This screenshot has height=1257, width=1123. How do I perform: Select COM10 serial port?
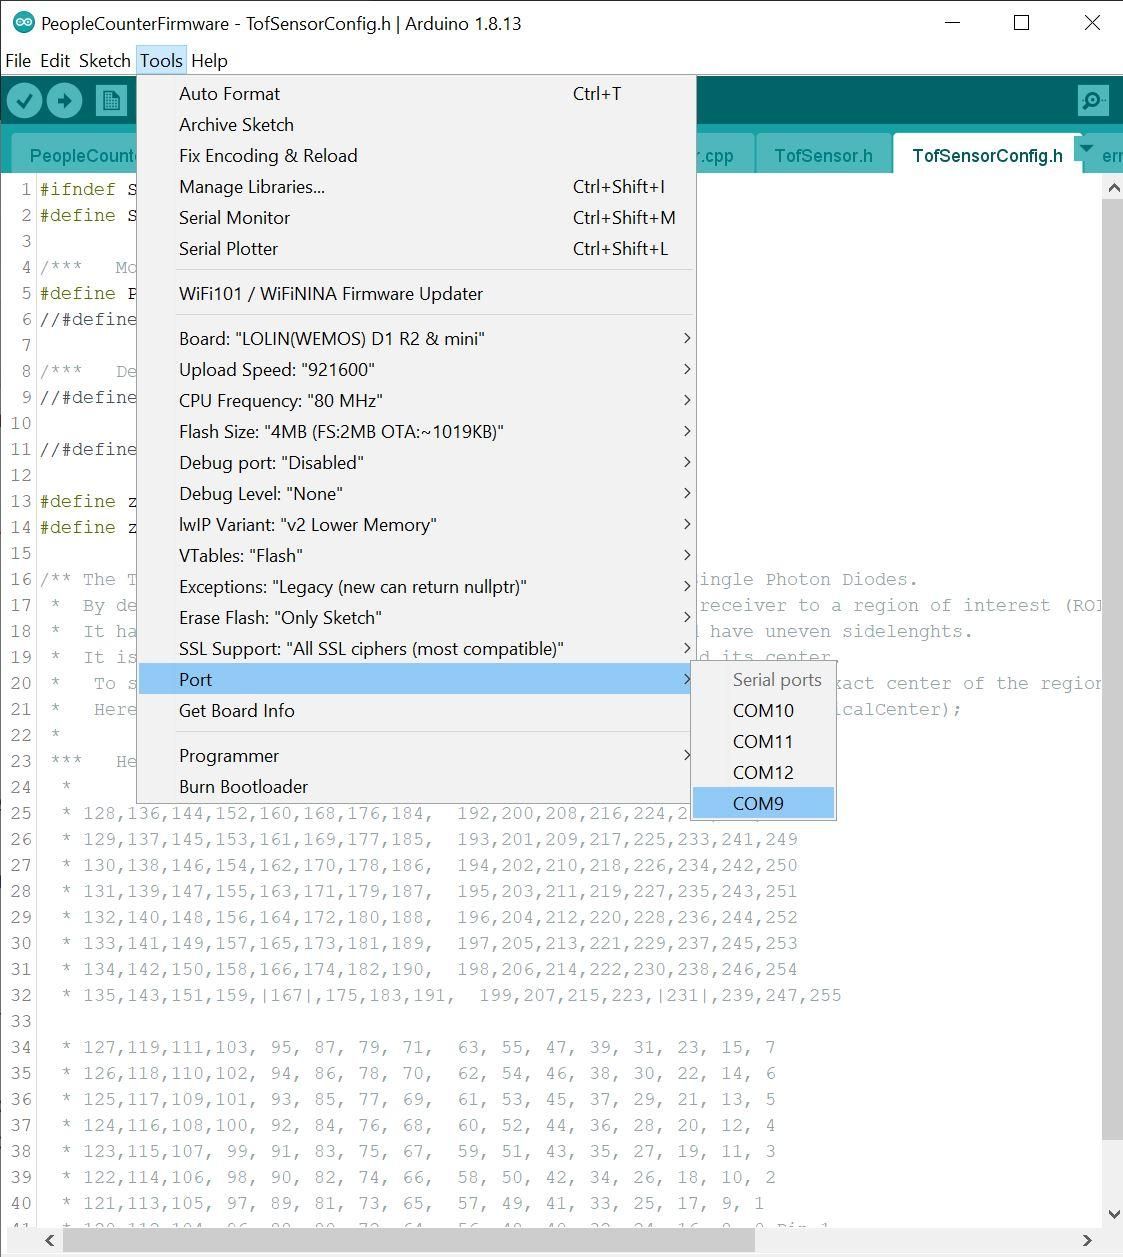[763, 710]
